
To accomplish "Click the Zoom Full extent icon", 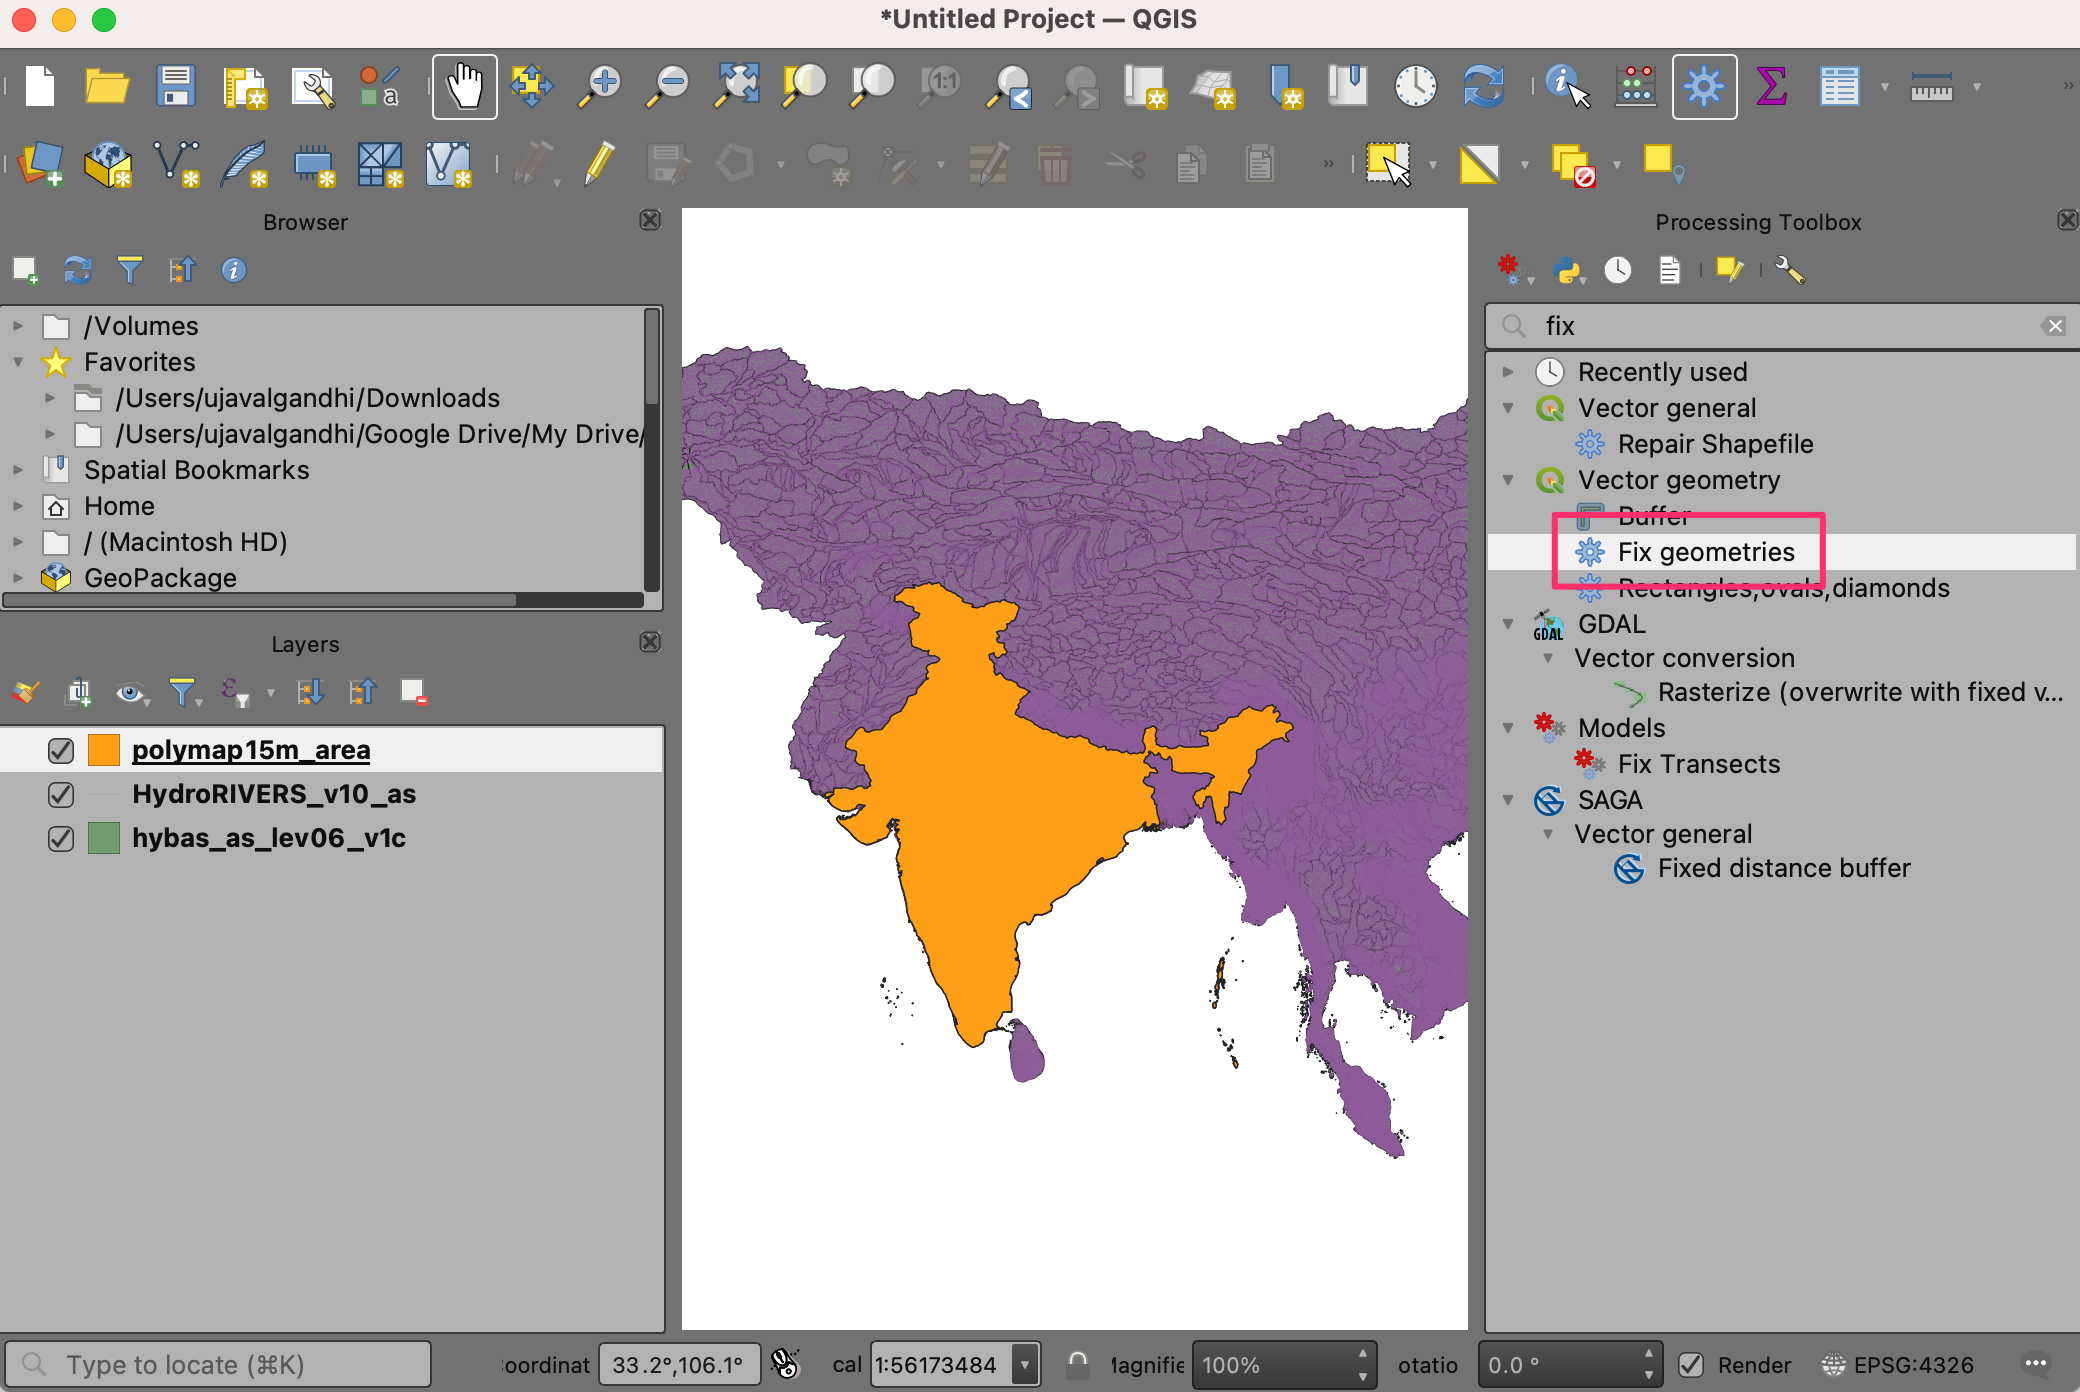I will [x=736, y=87].
